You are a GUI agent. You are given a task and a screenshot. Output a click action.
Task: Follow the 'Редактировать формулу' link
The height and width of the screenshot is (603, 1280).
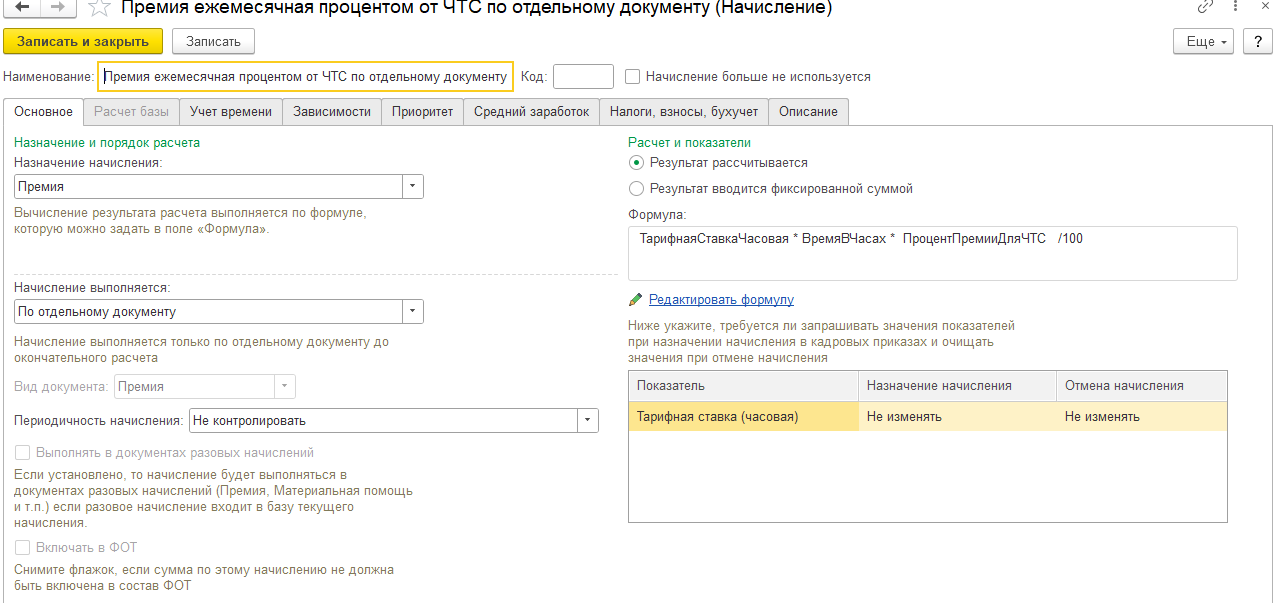pos(721,300)
